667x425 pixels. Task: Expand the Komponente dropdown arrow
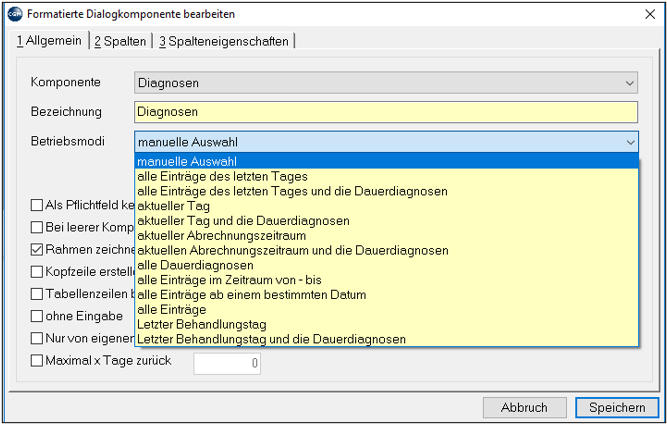point(630,83)
